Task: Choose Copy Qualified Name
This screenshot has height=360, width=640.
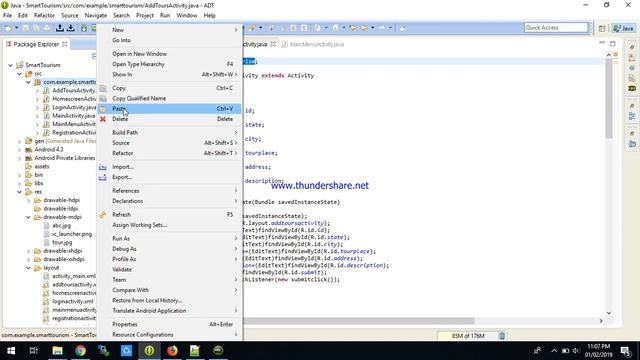Action: coord(169,98)
